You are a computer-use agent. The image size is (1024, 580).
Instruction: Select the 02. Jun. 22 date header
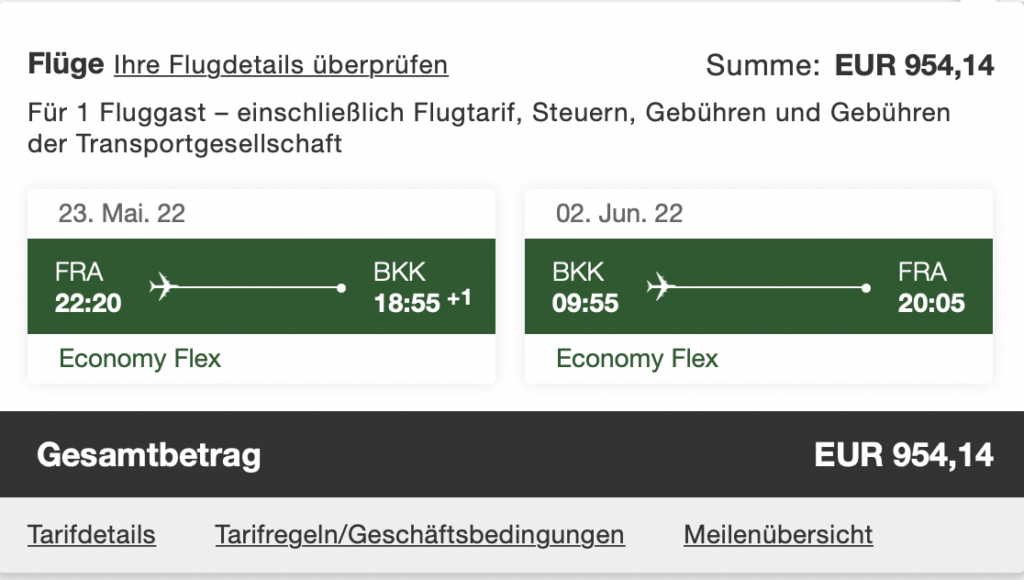click(619, 213)
